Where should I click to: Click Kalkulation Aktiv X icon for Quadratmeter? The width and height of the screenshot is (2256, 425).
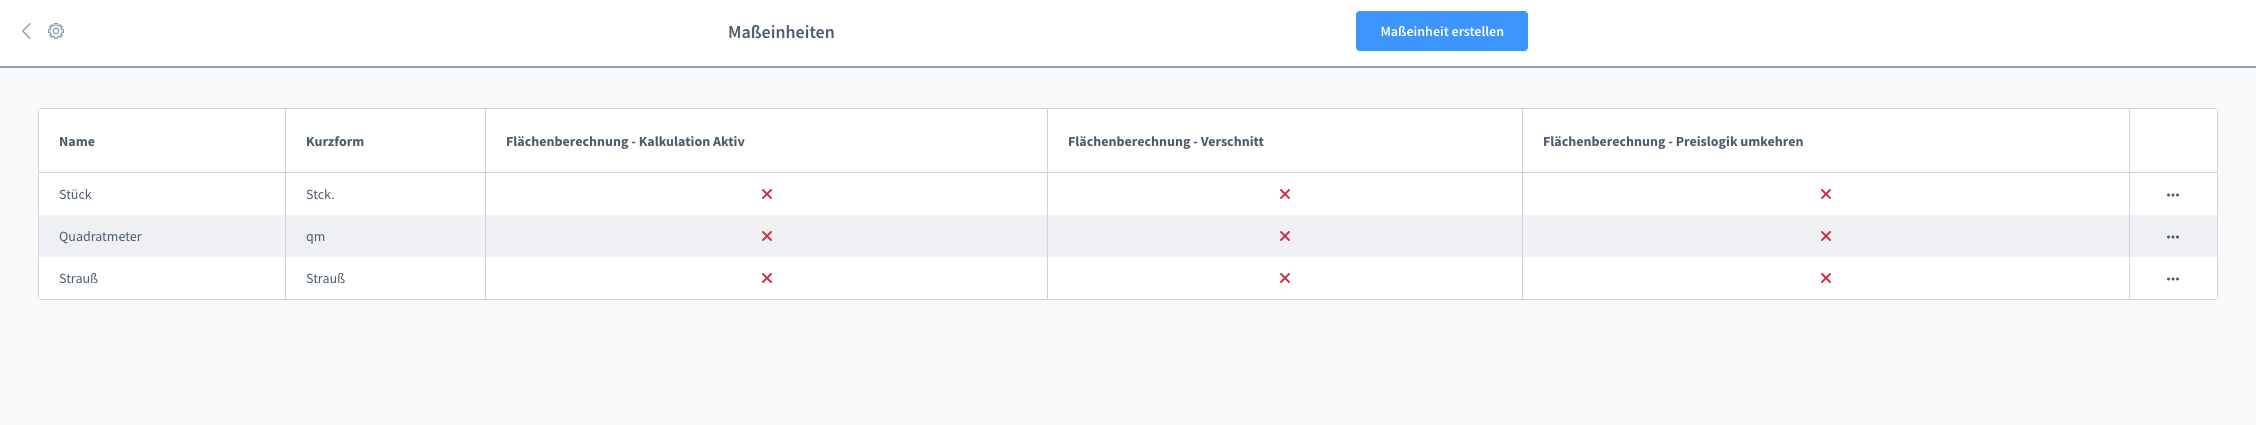pyautogui.click(x=767, y=236)
